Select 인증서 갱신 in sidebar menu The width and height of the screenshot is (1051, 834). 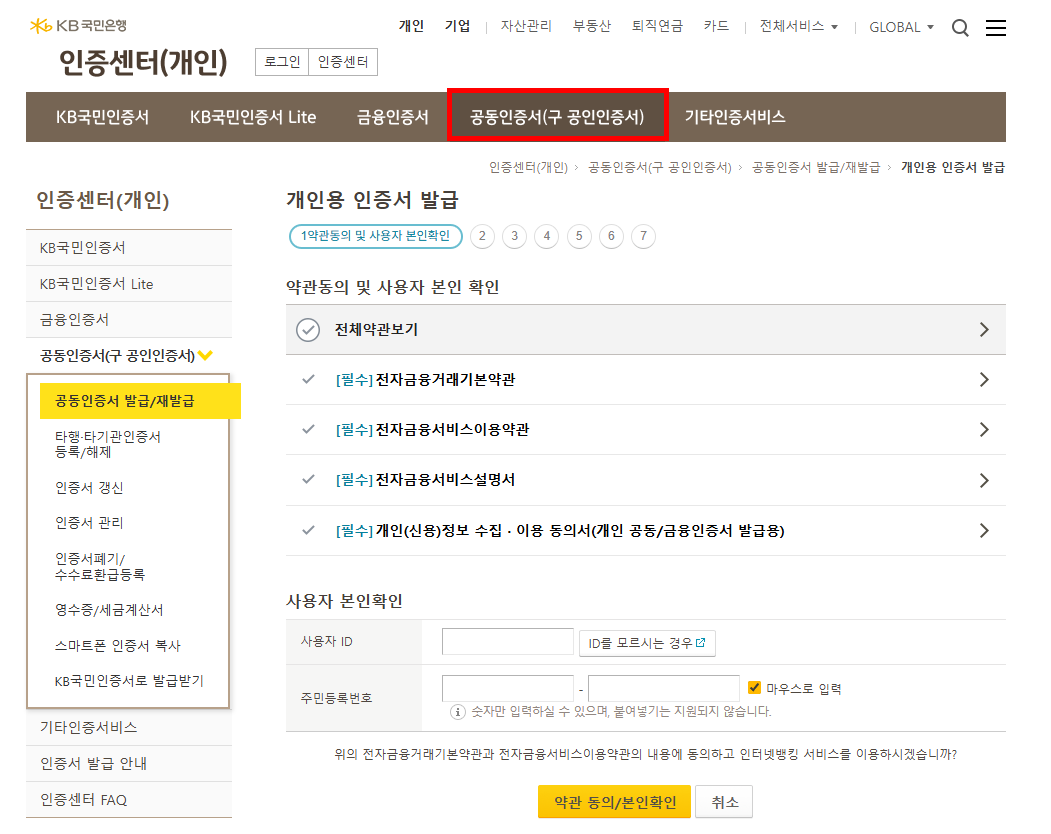point(89,488)
